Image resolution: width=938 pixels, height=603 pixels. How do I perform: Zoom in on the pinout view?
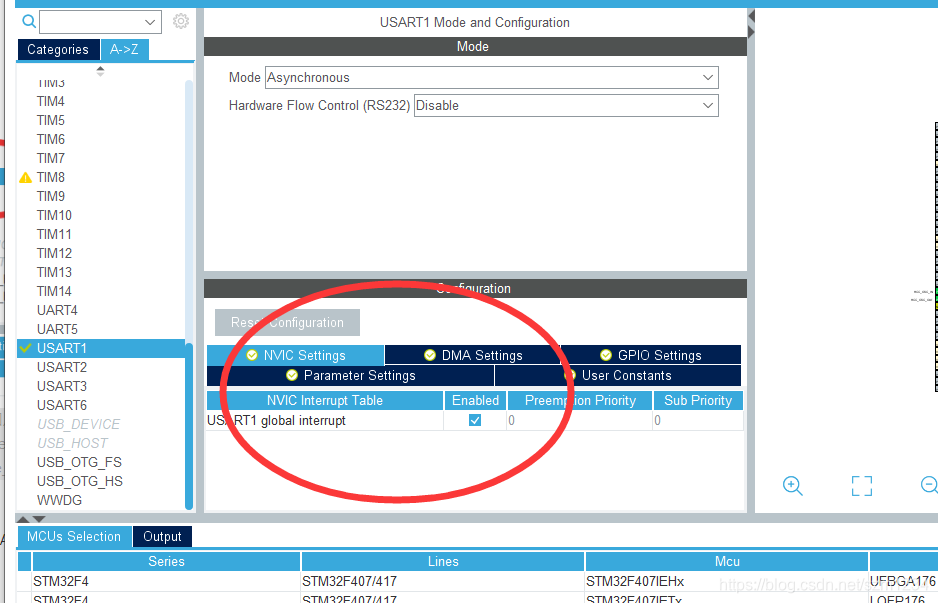pyautogui.click(x=792, y=486)
